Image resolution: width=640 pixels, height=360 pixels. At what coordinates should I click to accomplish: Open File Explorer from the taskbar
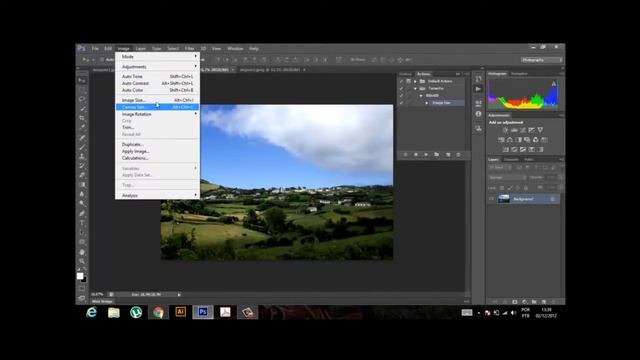point(114,312)
